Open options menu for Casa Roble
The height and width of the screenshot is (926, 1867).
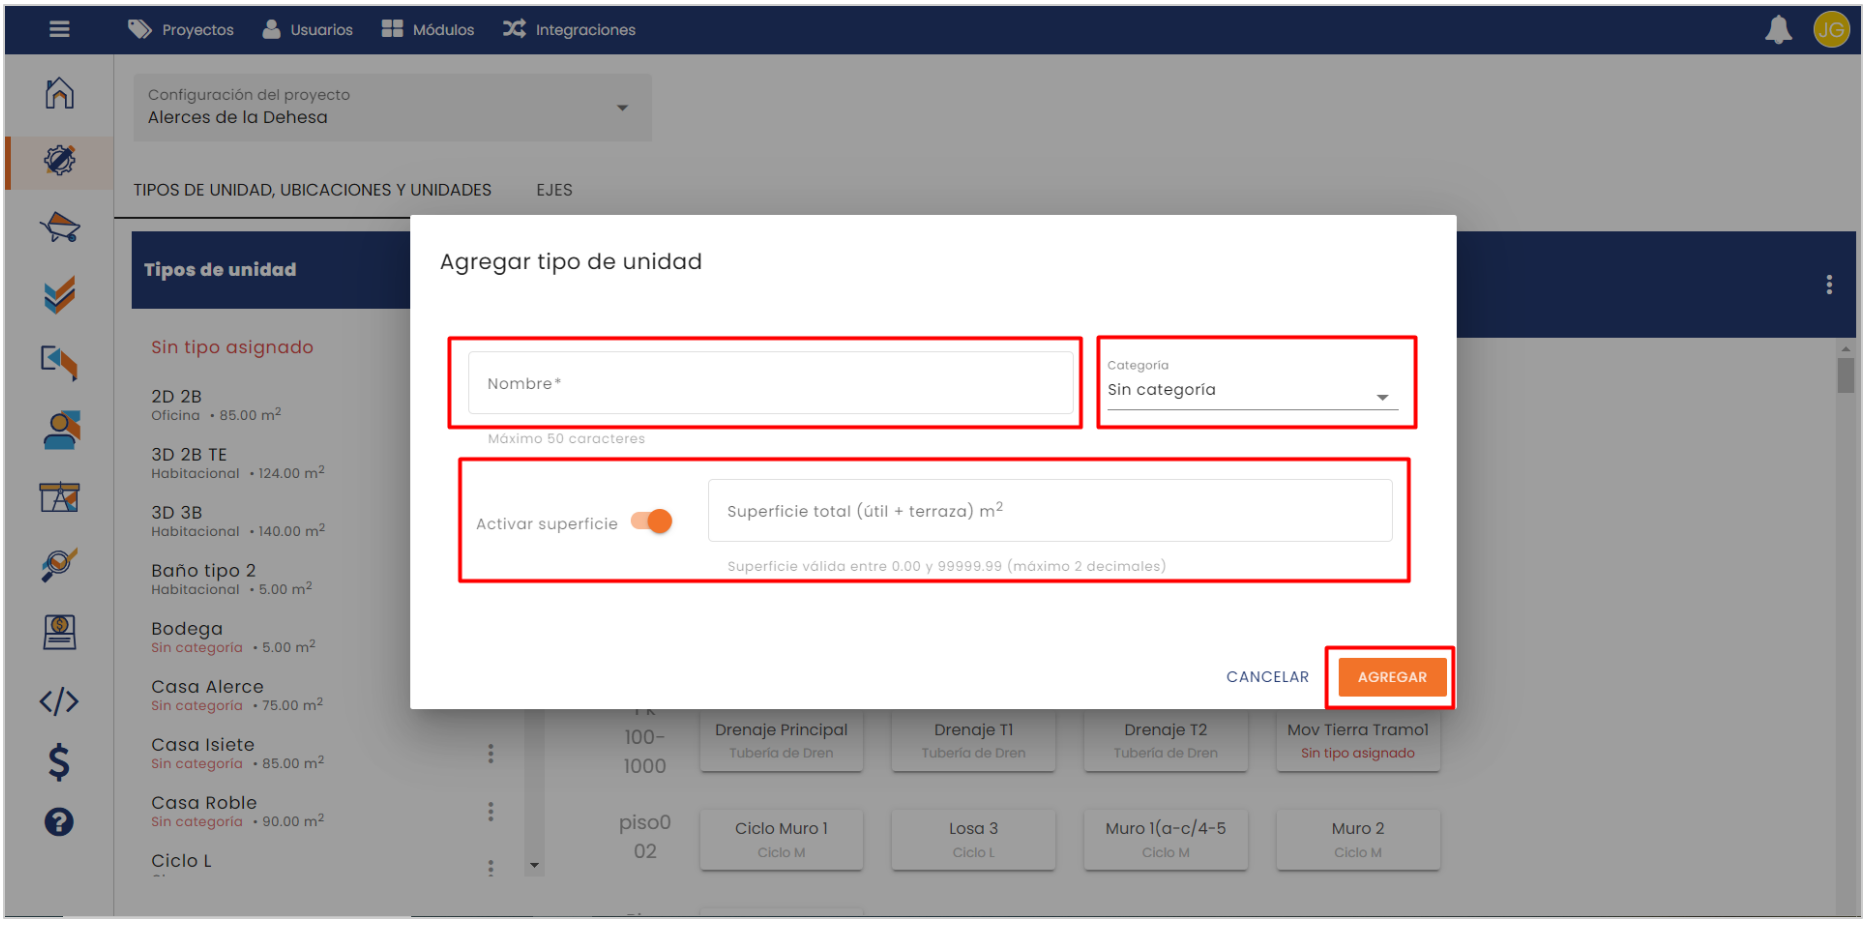click(490, 811)
